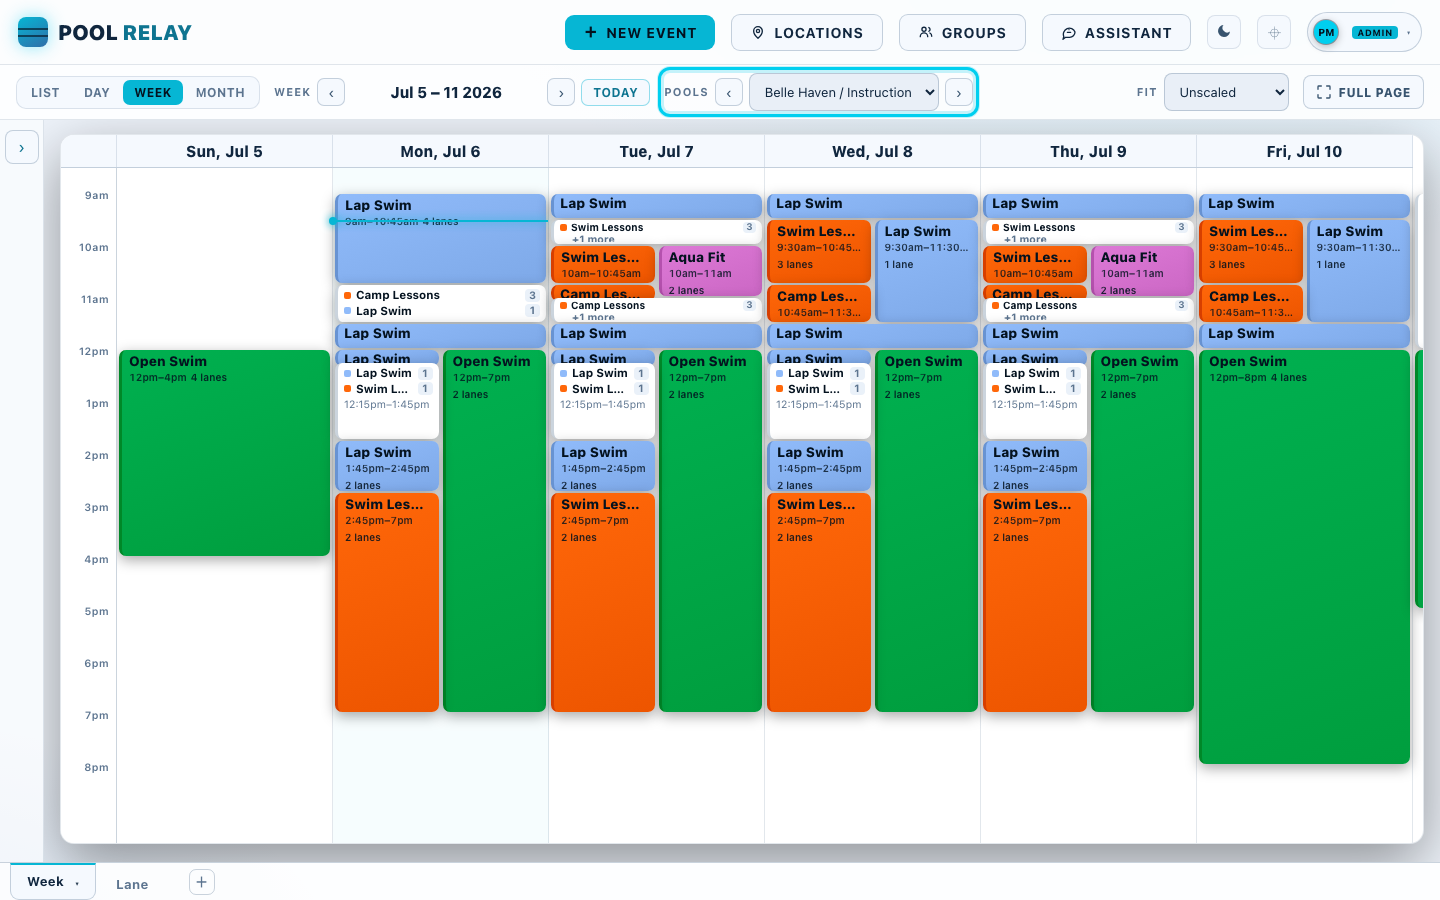Open the Assistant chat
Screen dimensions: 1440x900
coord(1116,32)
